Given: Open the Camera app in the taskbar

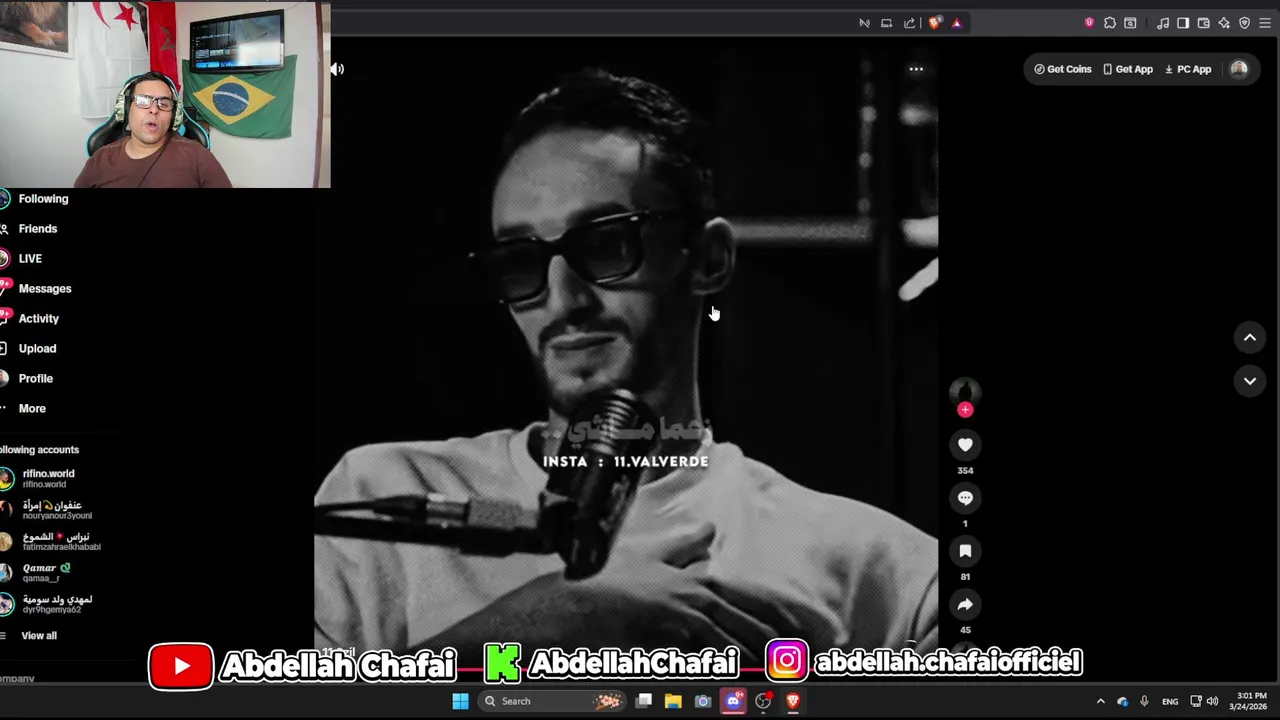Looking at the screenshot, I should pyautogui.click(x=703, y=701).
